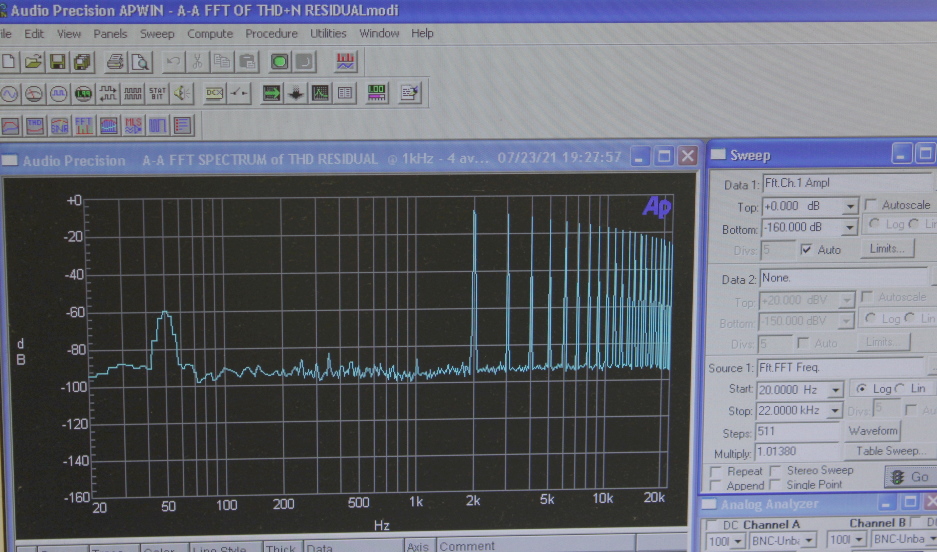
Task: Select the Source 1 Lin radio button
Action: pyautogui.click(x=899, y=389)
